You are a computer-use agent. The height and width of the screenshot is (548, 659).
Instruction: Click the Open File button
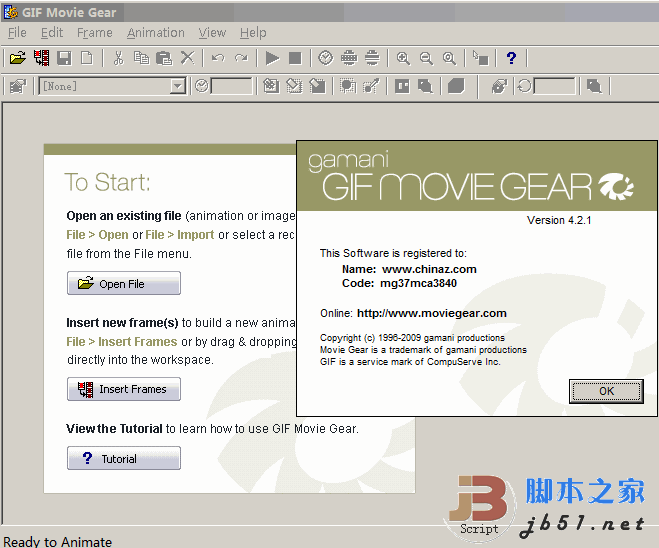coord(124,284)
